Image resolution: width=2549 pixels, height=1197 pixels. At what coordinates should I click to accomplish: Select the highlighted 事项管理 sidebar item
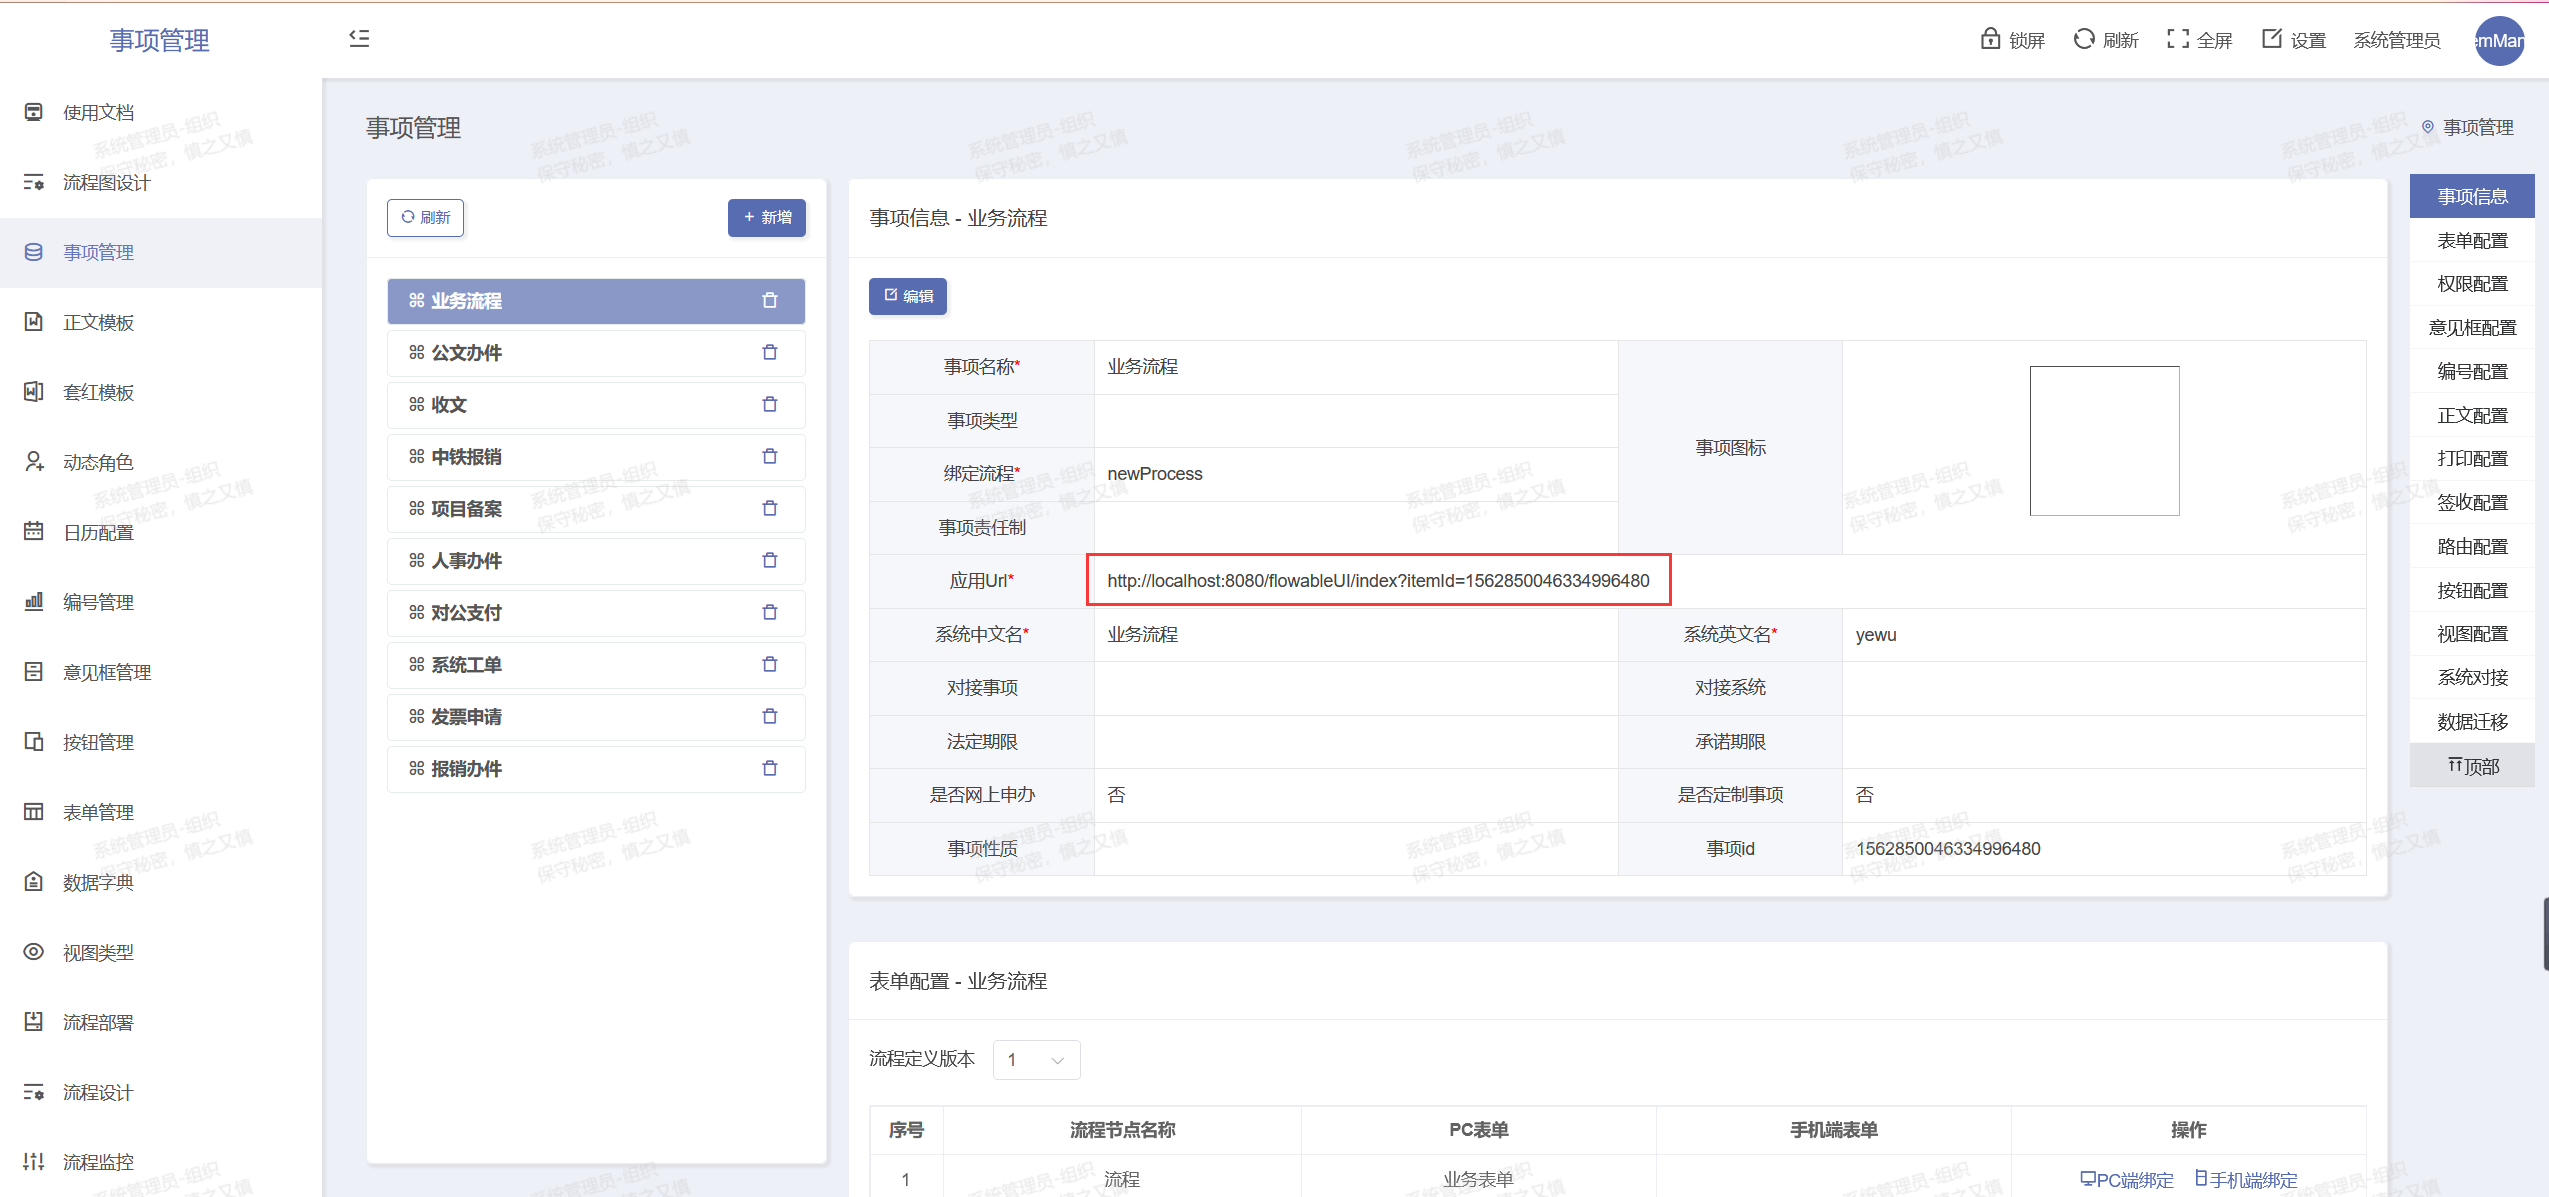click(161, 252)
